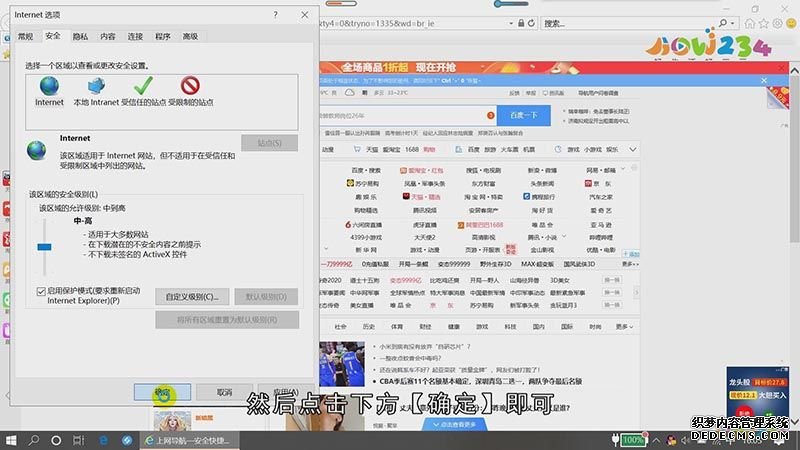
Task: Open the Windows Start button
Action: point(11,440)
